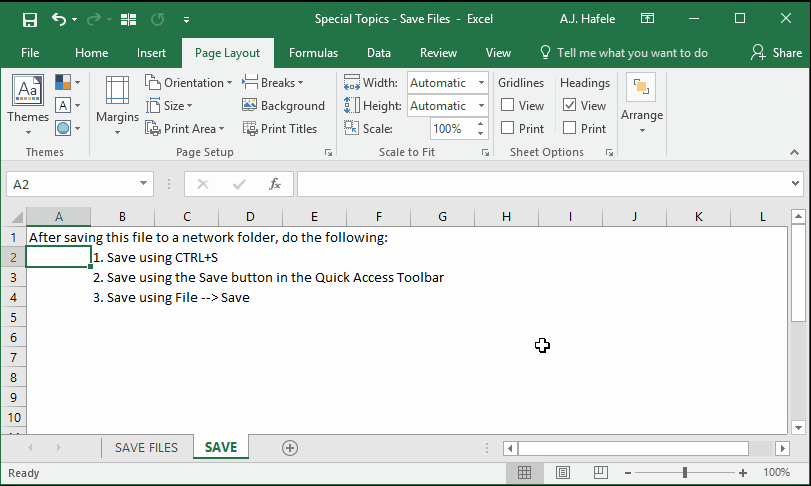Open the Breaks menu
811x486 pixels.
click(273, 83)
